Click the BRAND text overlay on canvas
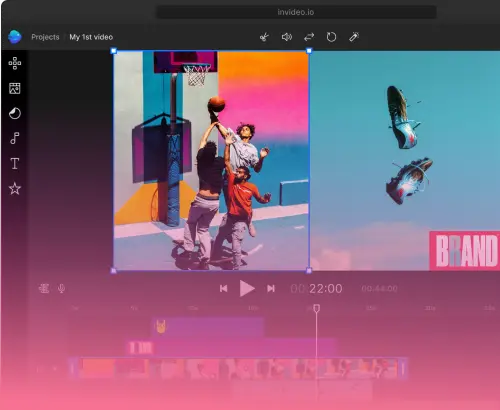This screenshot has height=410, width=500. coord(465,251)
